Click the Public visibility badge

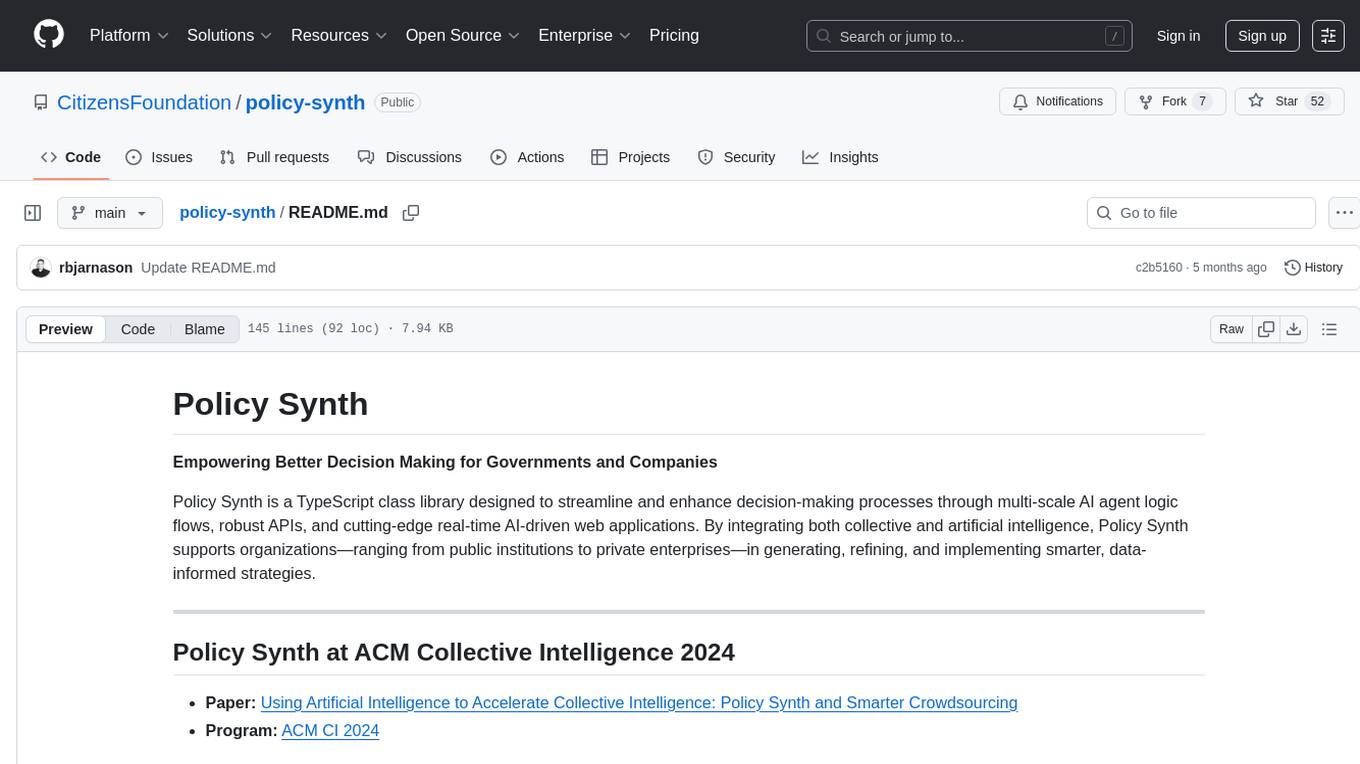397,102
